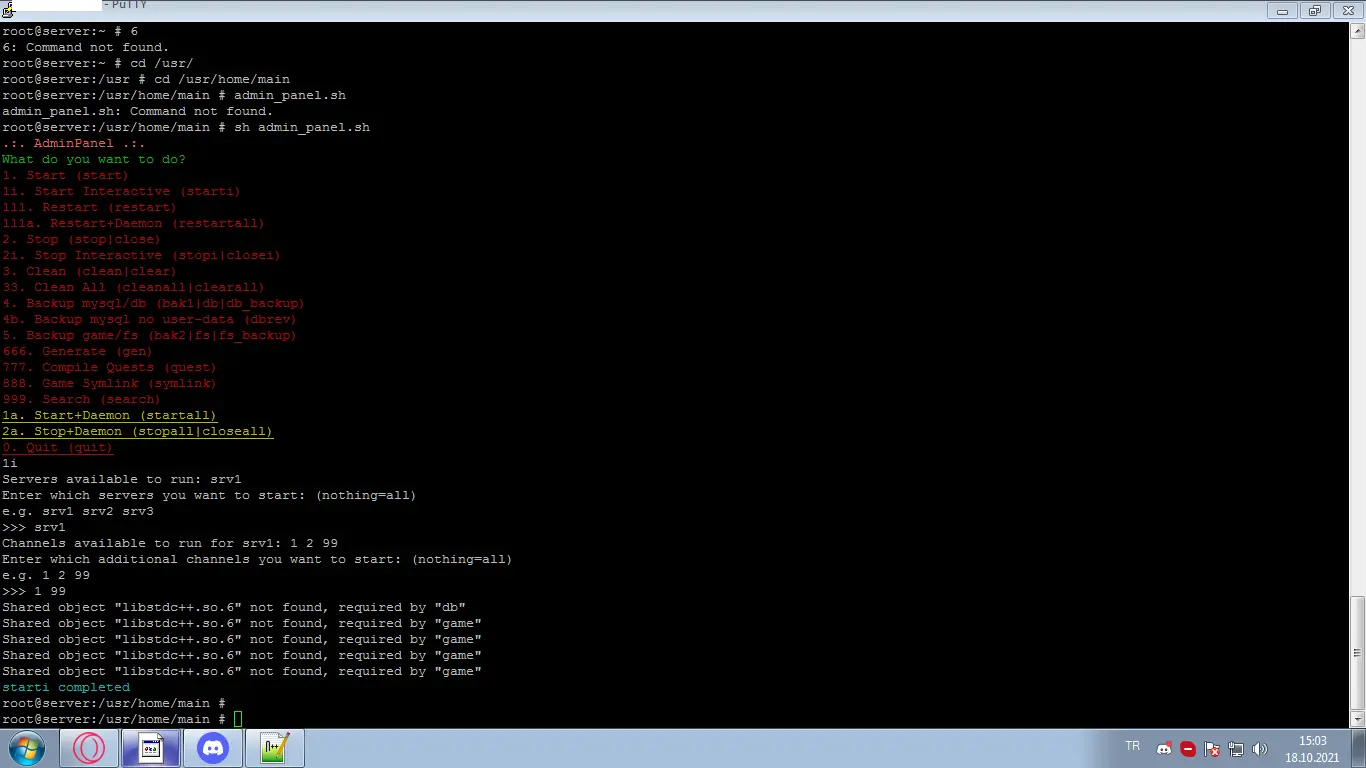This screenshot has width=1366, height=768.
Task: Open the Action Center flag icon
Action: coord(1212,749)
